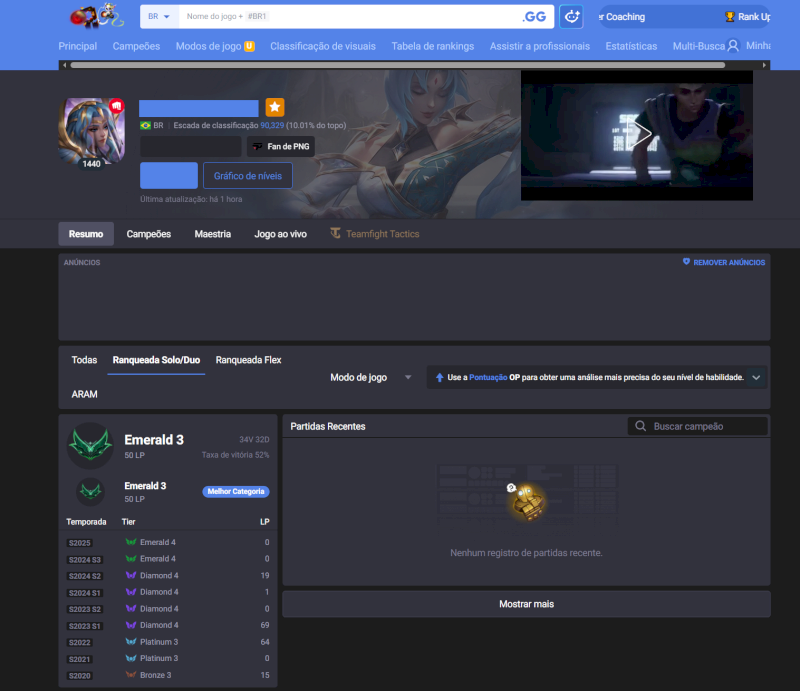
Task: Open Tabela de rankings page
Action: click(433, 46)
